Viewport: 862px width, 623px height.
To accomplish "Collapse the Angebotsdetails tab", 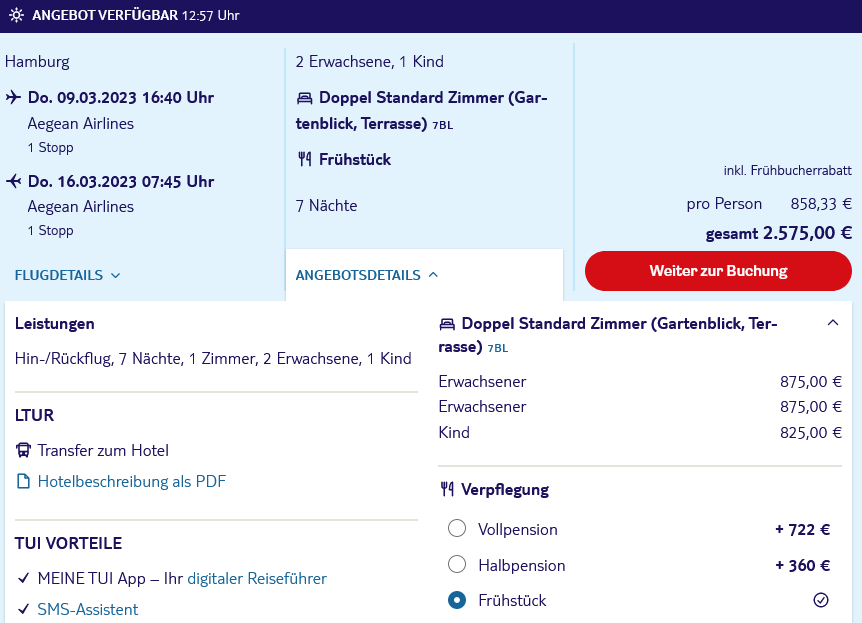I will (367, 275).
